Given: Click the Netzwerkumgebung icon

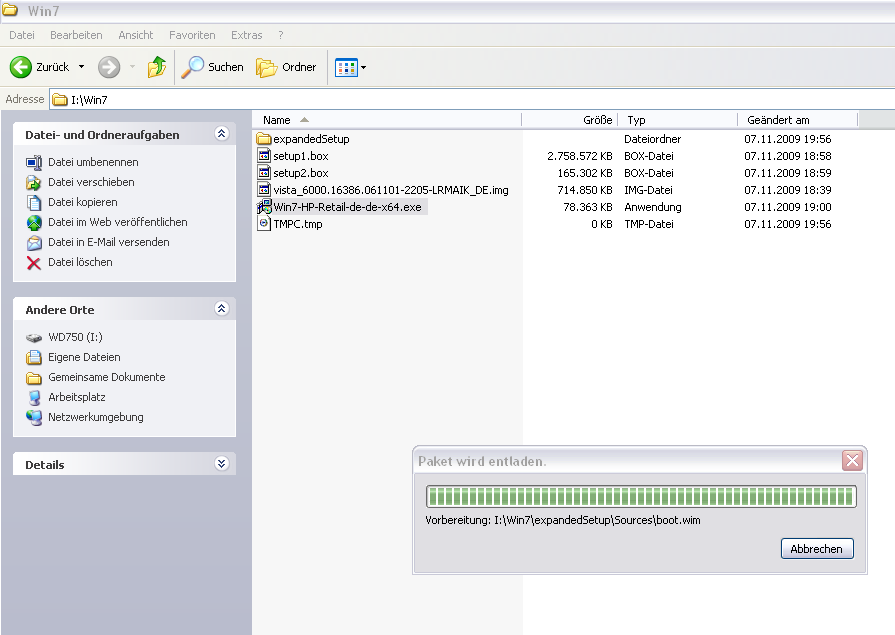Looking at the screenshot, I should [x=34, y=417].
